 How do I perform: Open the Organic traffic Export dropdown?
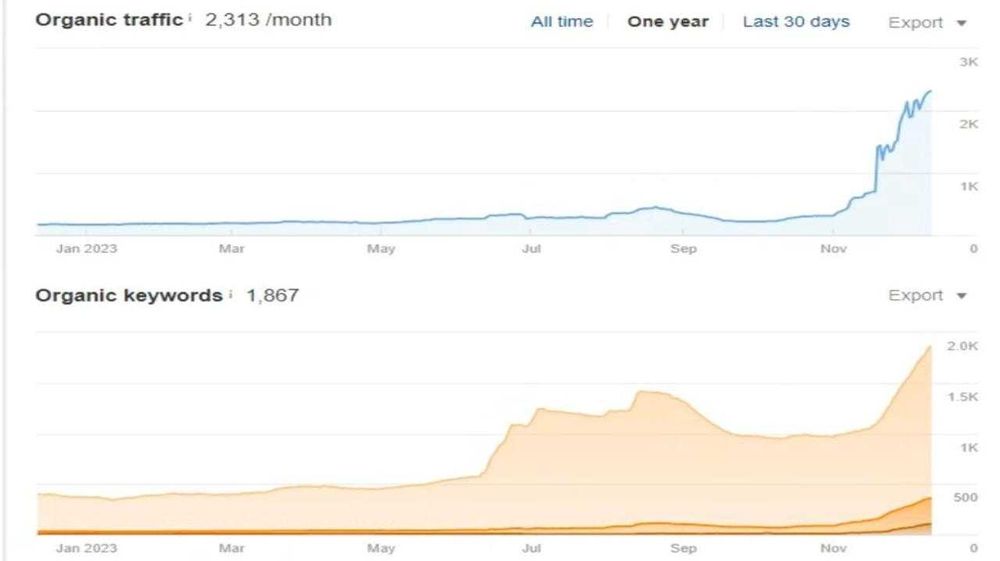click(916, 23)
